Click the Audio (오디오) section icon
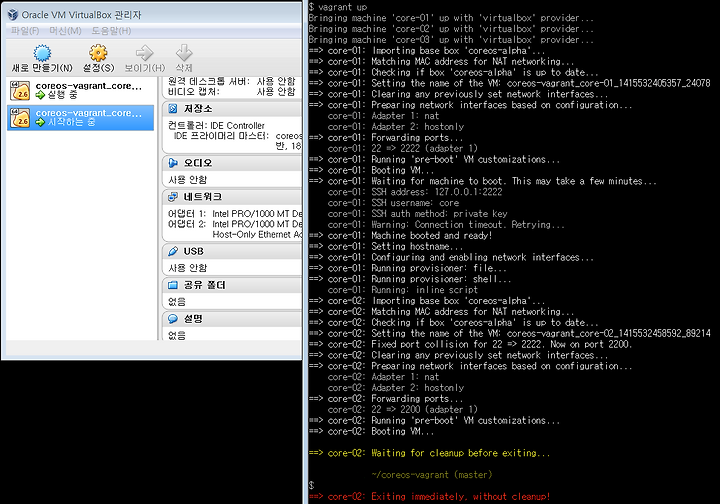 [x=173, y=163]
